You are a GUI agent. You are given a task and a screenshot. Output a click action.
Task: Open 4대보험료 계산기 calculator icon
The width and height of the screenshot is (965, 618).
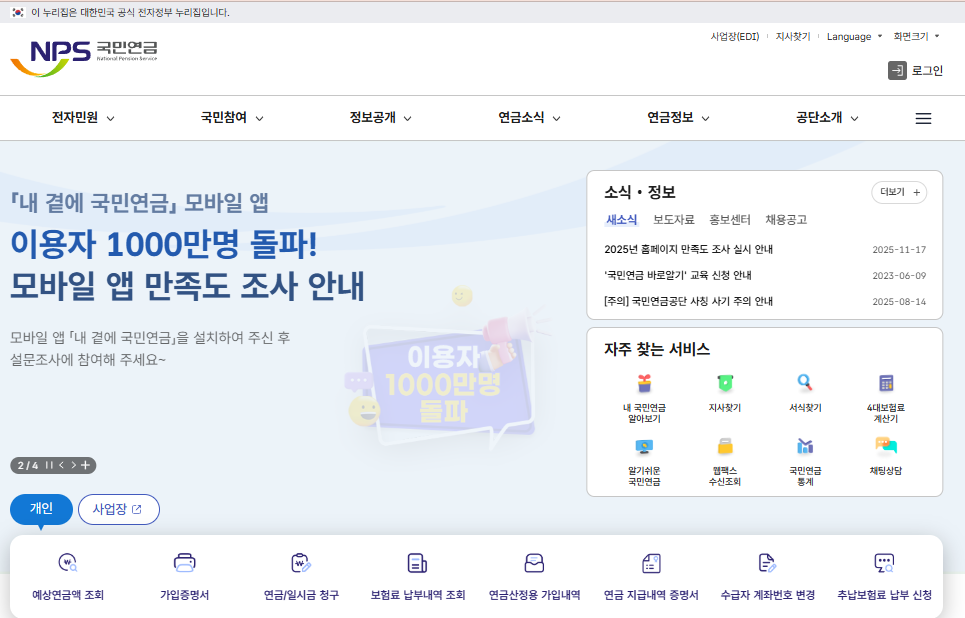(x=886, y=383)
